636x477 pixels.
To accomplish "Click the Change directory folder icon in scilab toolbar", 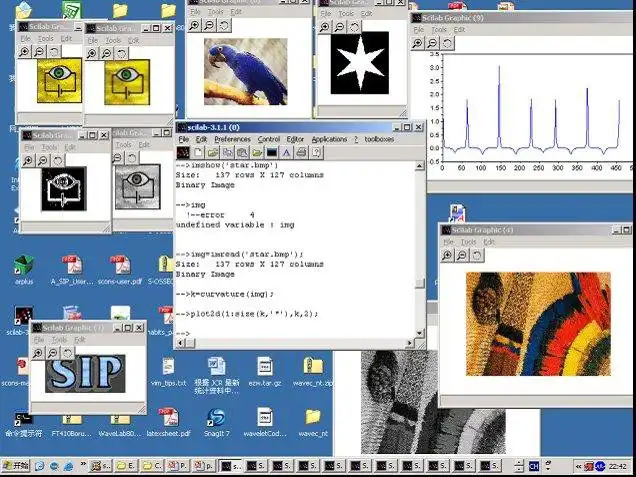I will pos(257,153).
